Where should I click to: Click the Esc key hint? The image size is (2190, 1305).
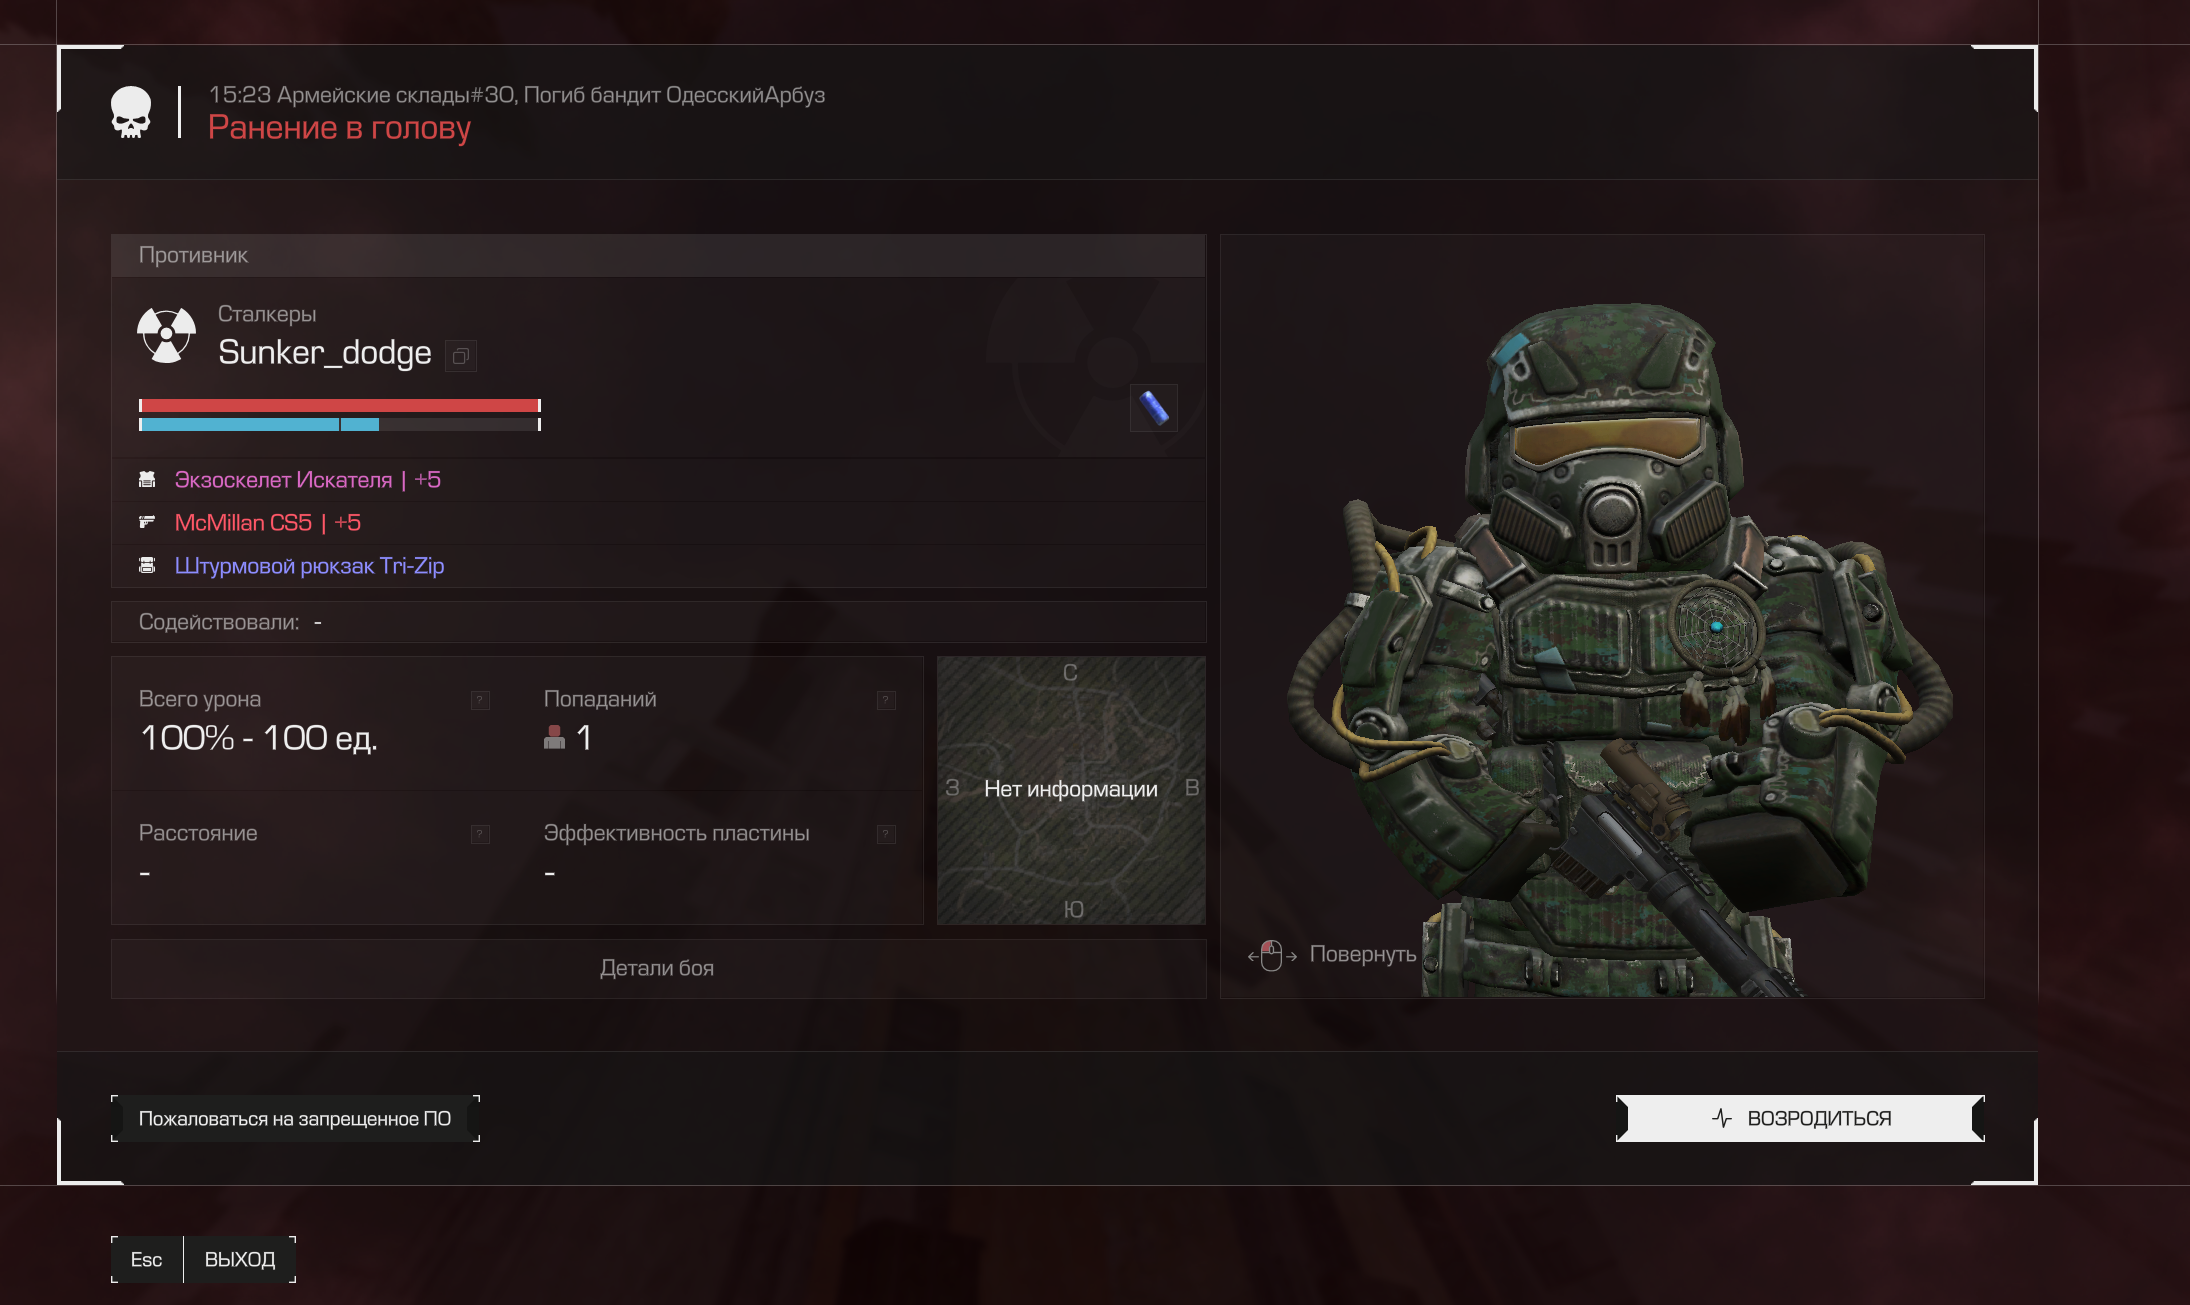[146, 1260]
